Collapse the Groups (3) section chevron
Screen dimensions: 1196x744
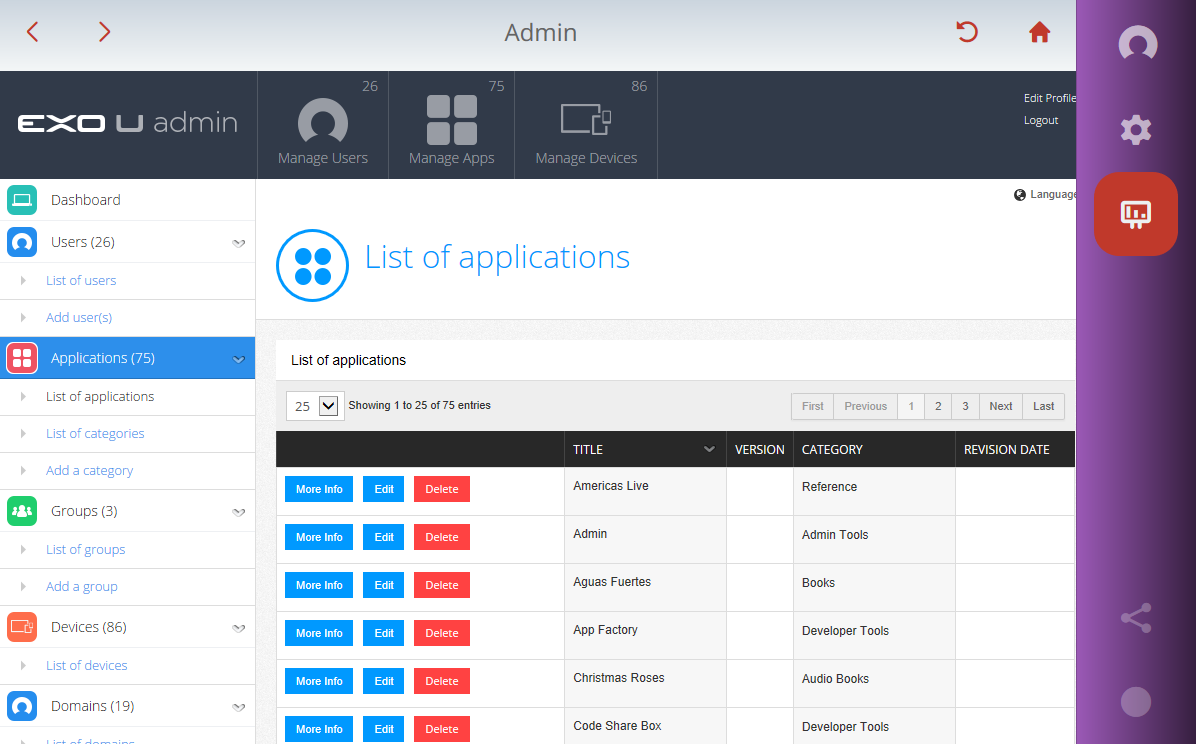tap(239, 512)
